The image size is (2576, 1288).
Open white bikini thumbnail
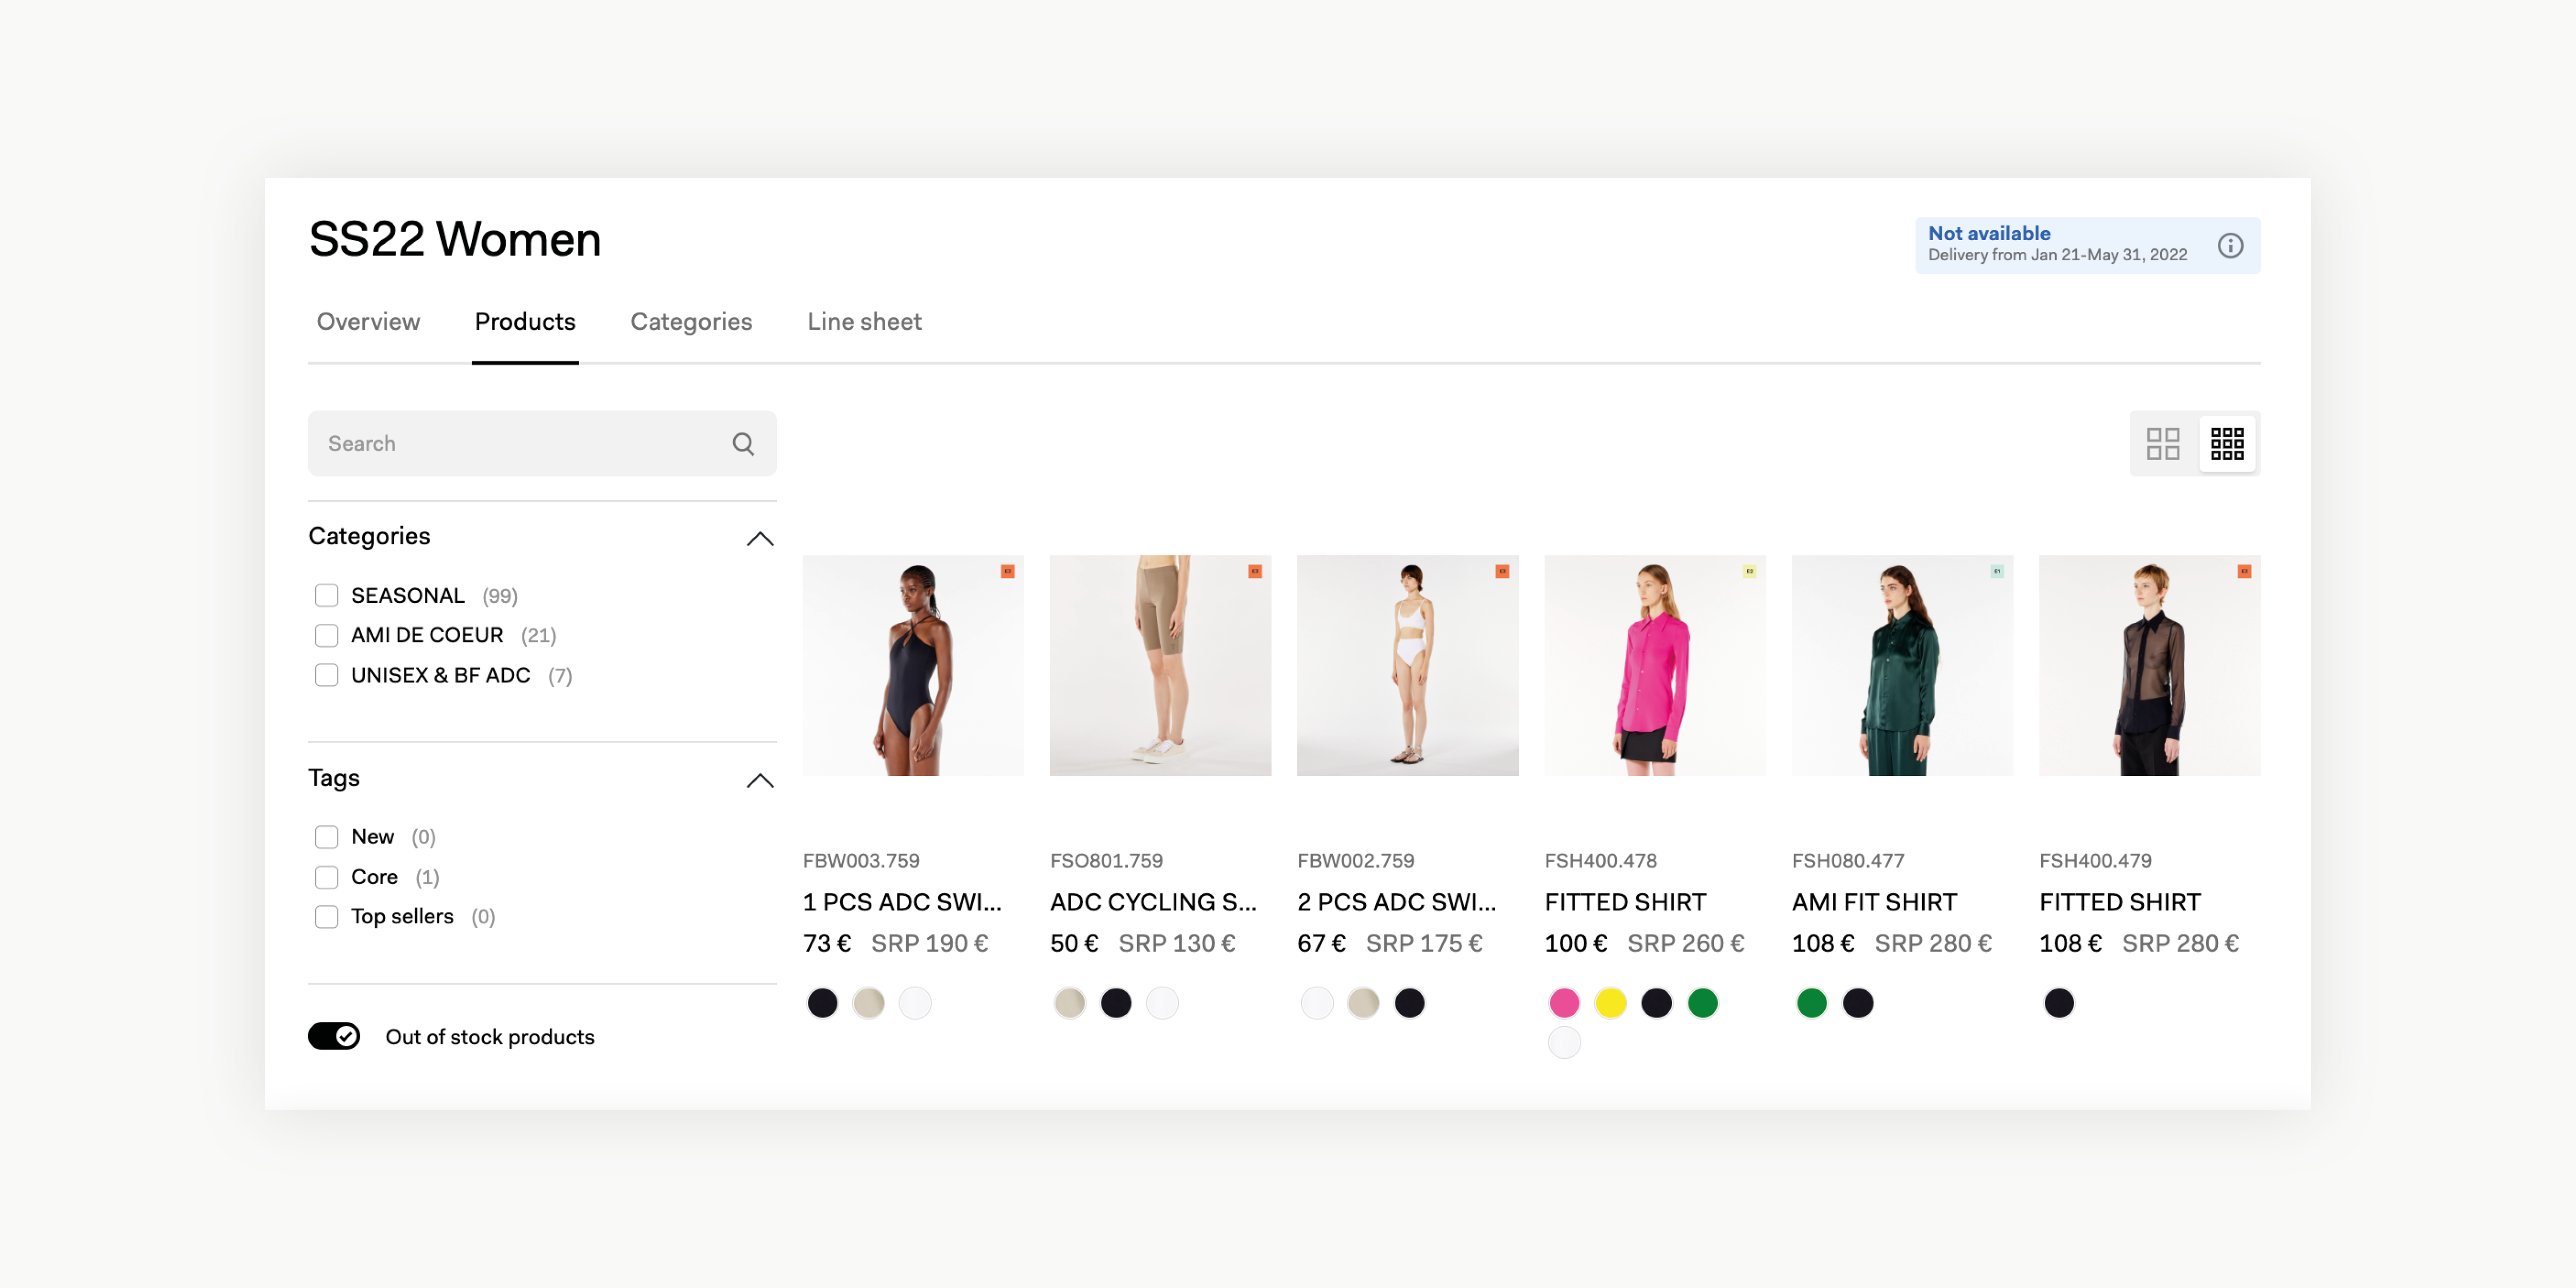1407,665
